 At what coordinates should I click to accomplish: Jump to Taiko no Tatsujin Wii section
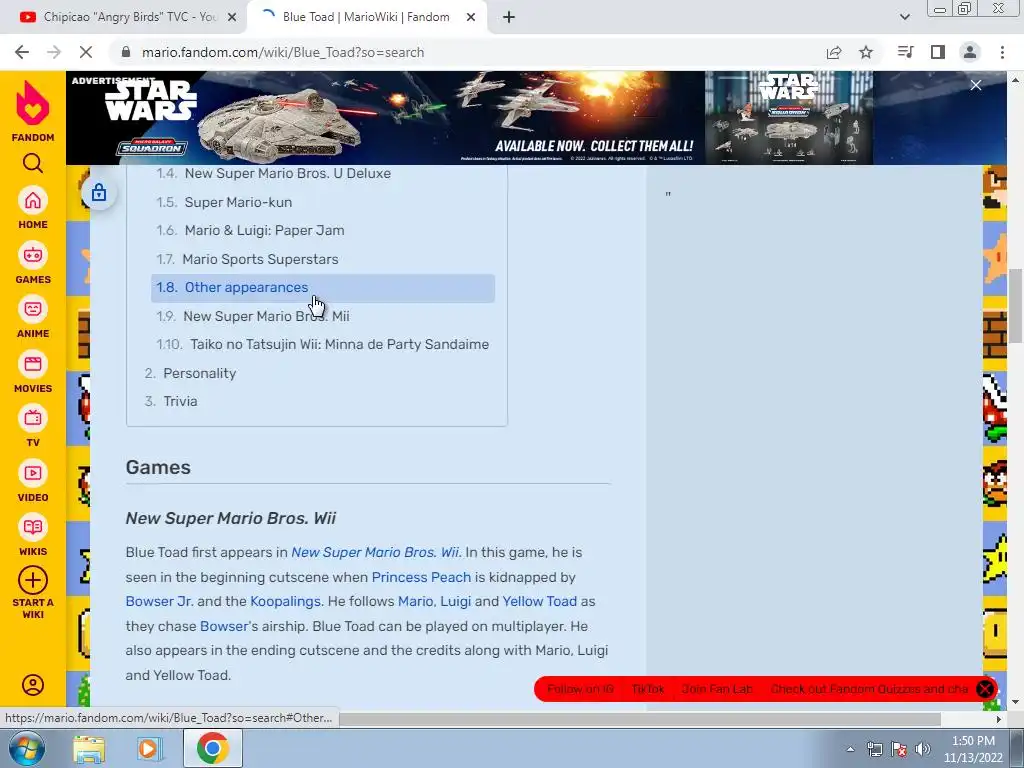(339, 344)
